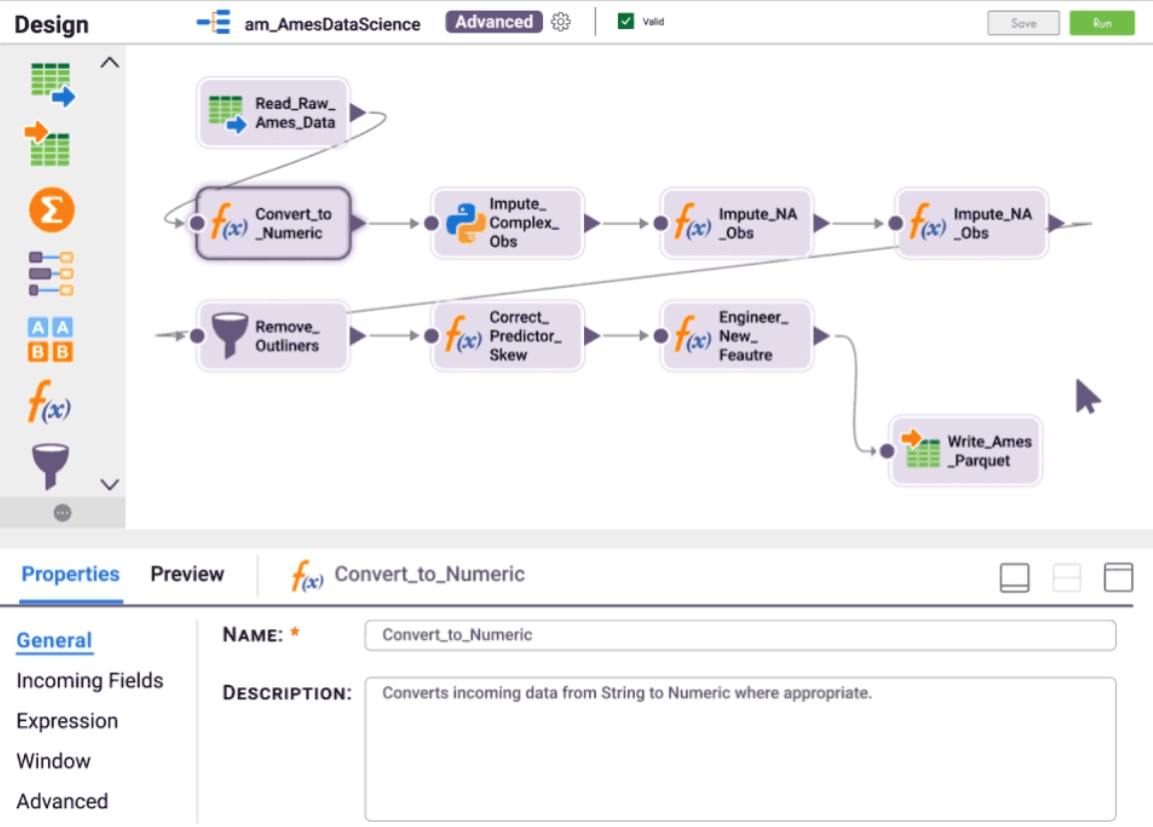Open the General properties section
Image resolution: width=1153 pixels, height=827 pixels.
click(x=54, y=640)
